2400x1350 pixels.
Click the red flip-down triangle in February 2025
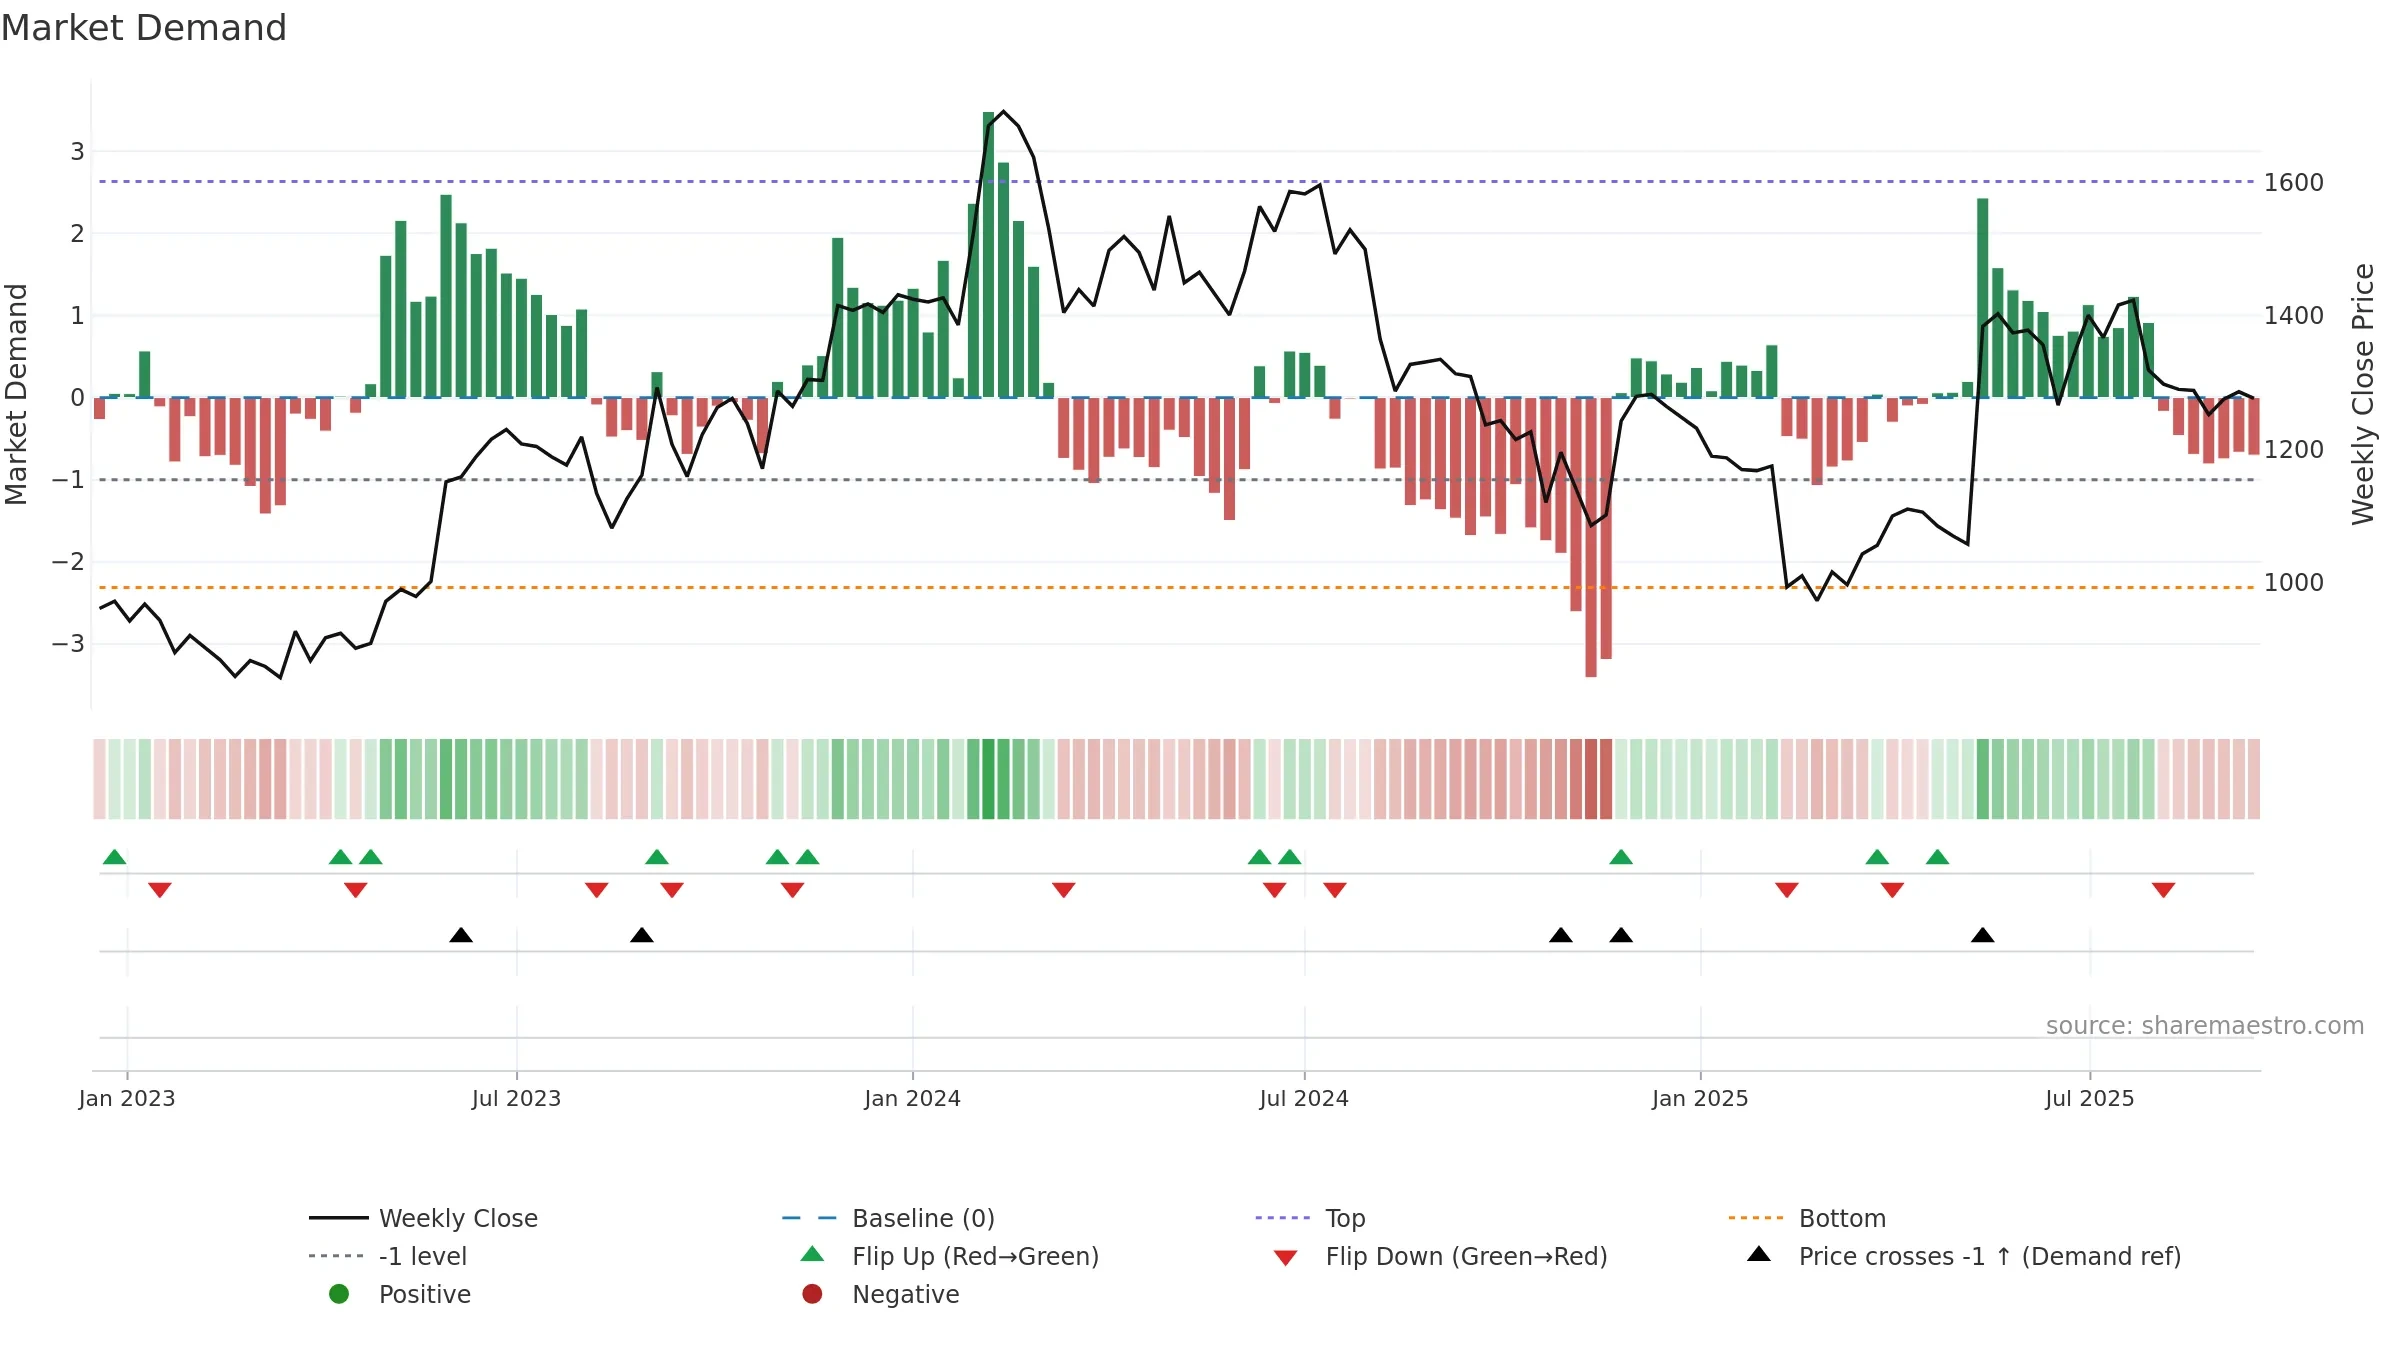coord(1787,890)
